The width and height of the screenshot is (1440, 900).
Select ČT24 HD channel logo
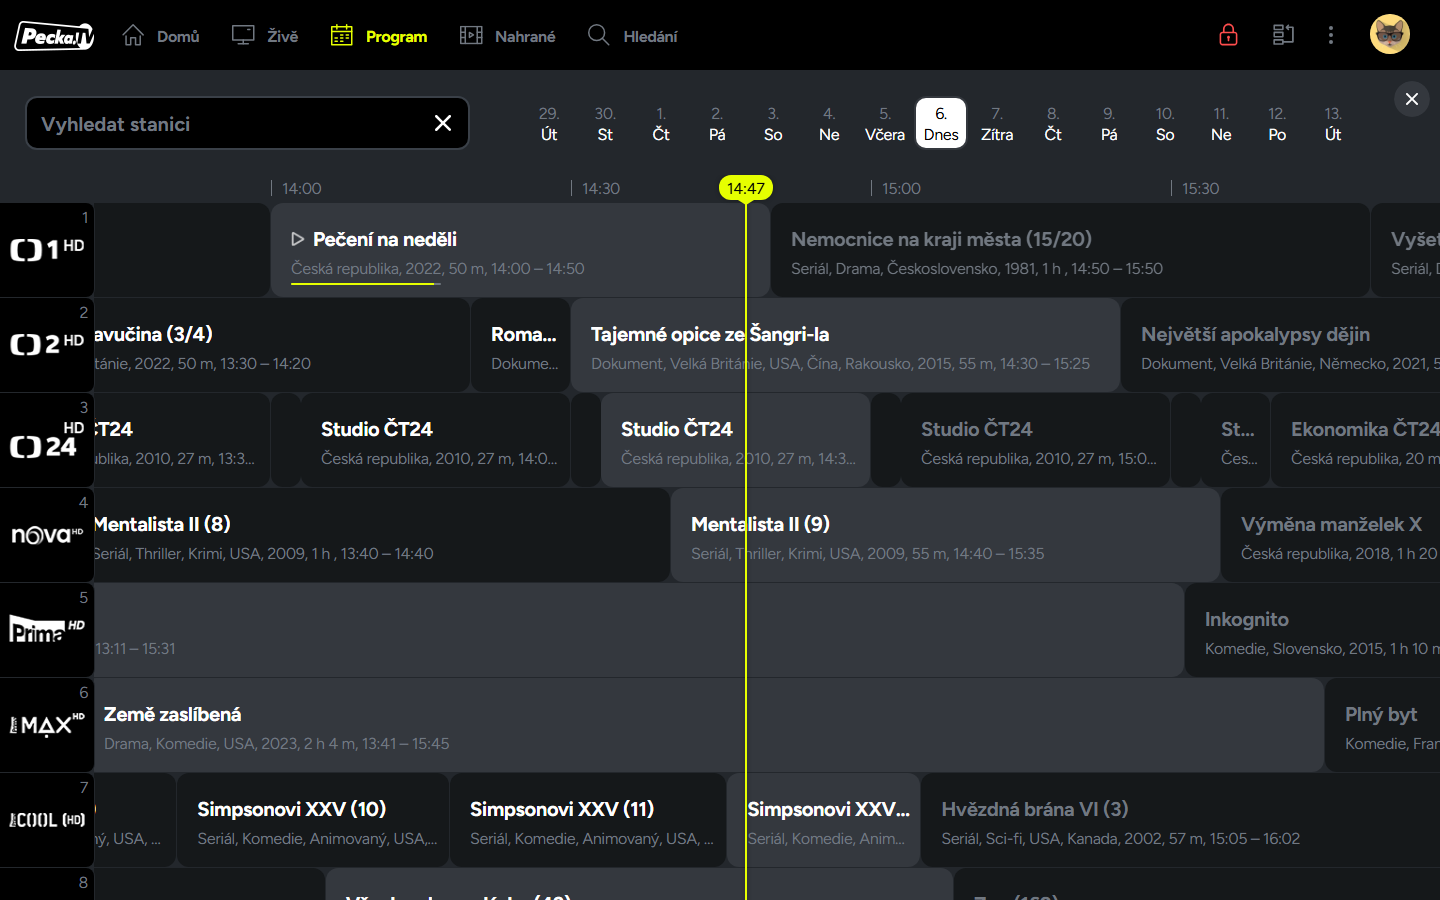(47, 440)
